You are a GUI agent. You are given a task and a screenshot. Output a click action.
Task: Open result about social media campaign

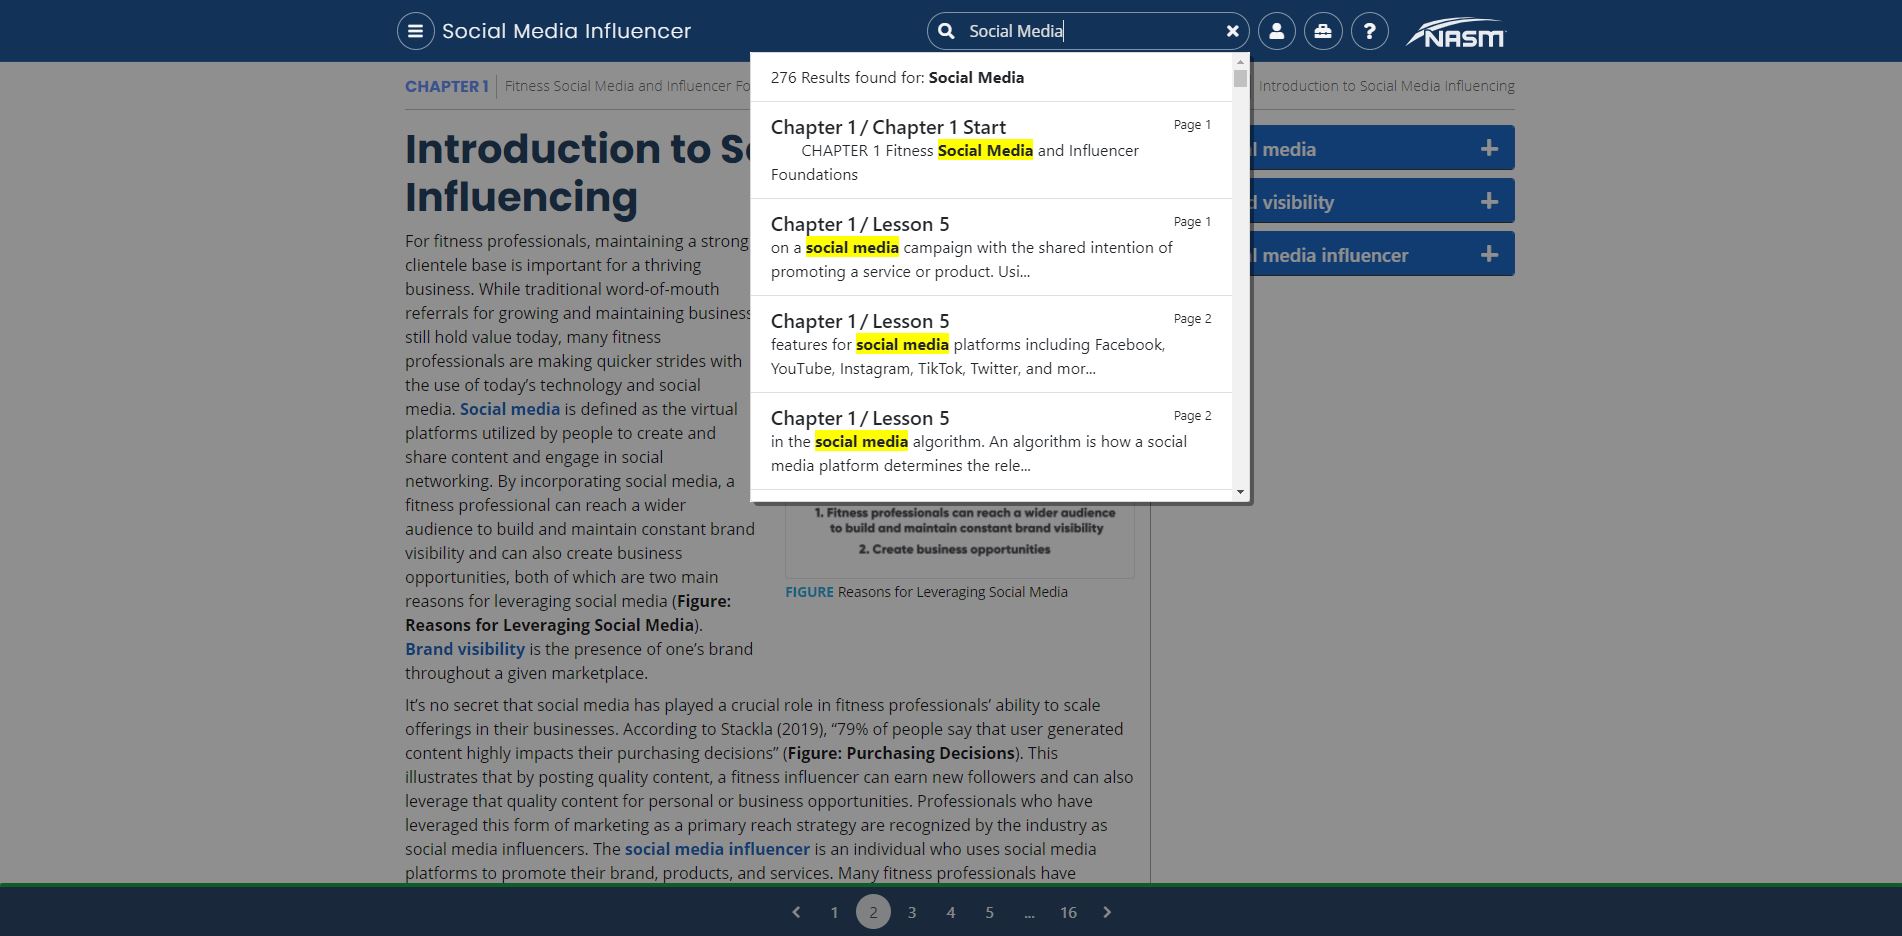(x=991, y=247)
